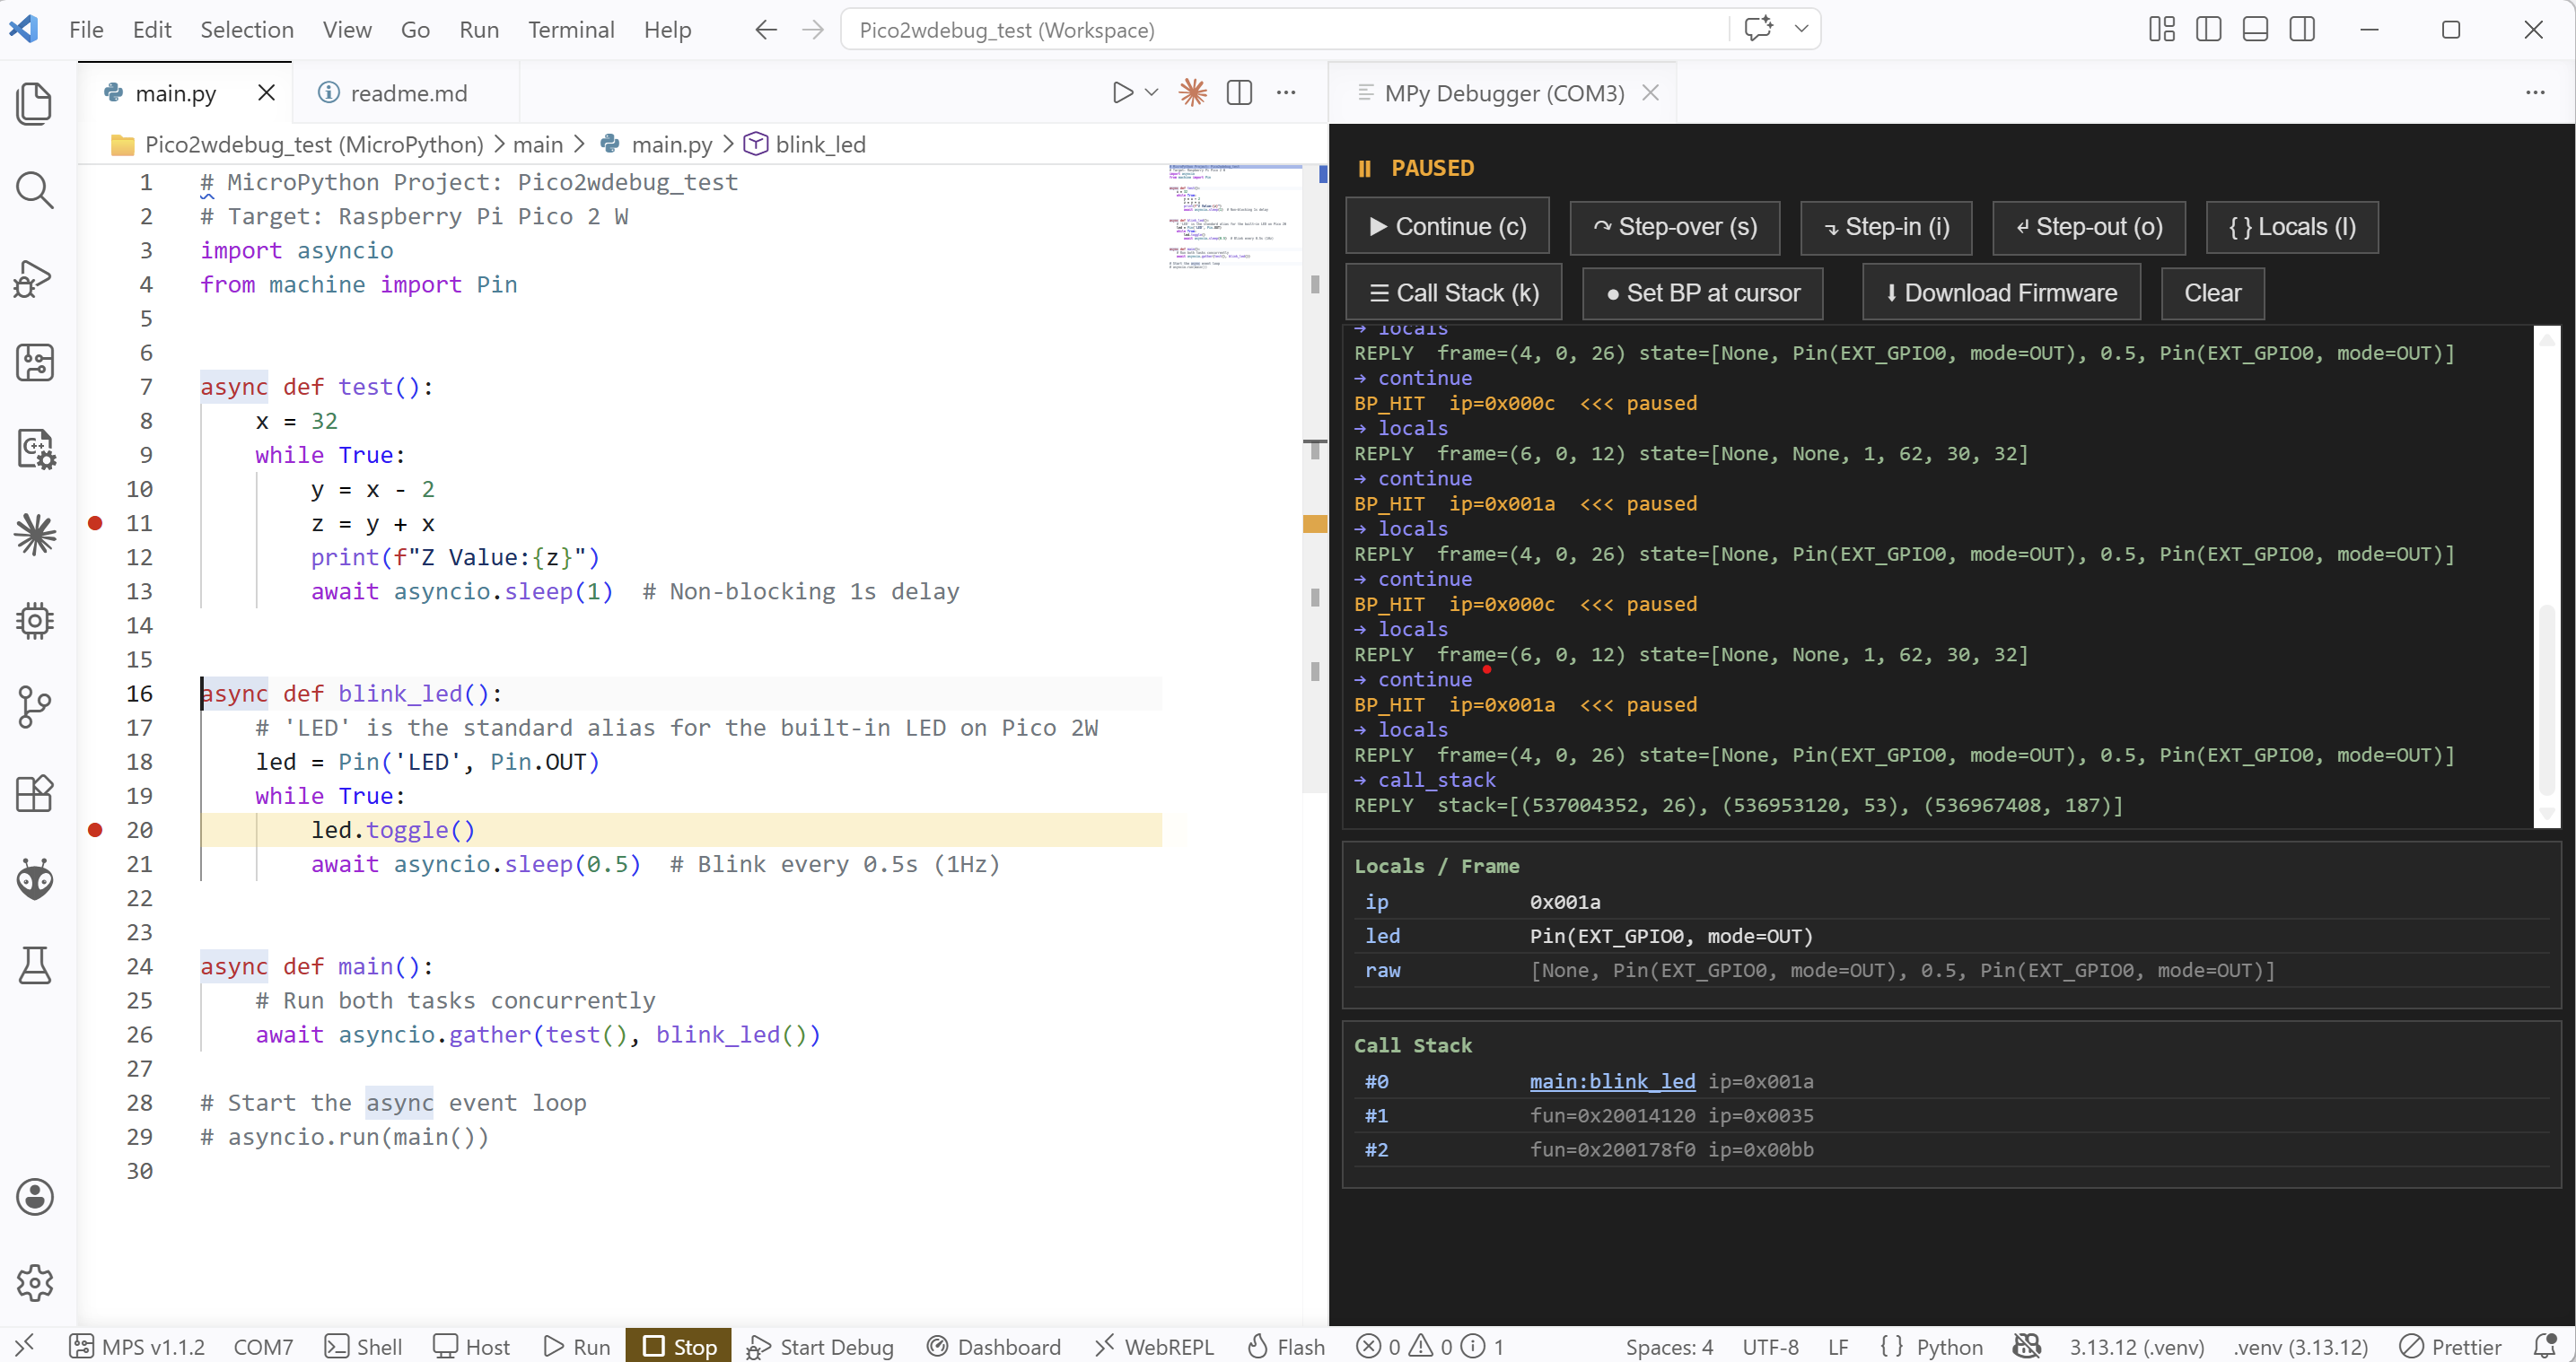Click the Continue (c) button
This screenshot has width=2576, height=1362.
coord(1447,227)
